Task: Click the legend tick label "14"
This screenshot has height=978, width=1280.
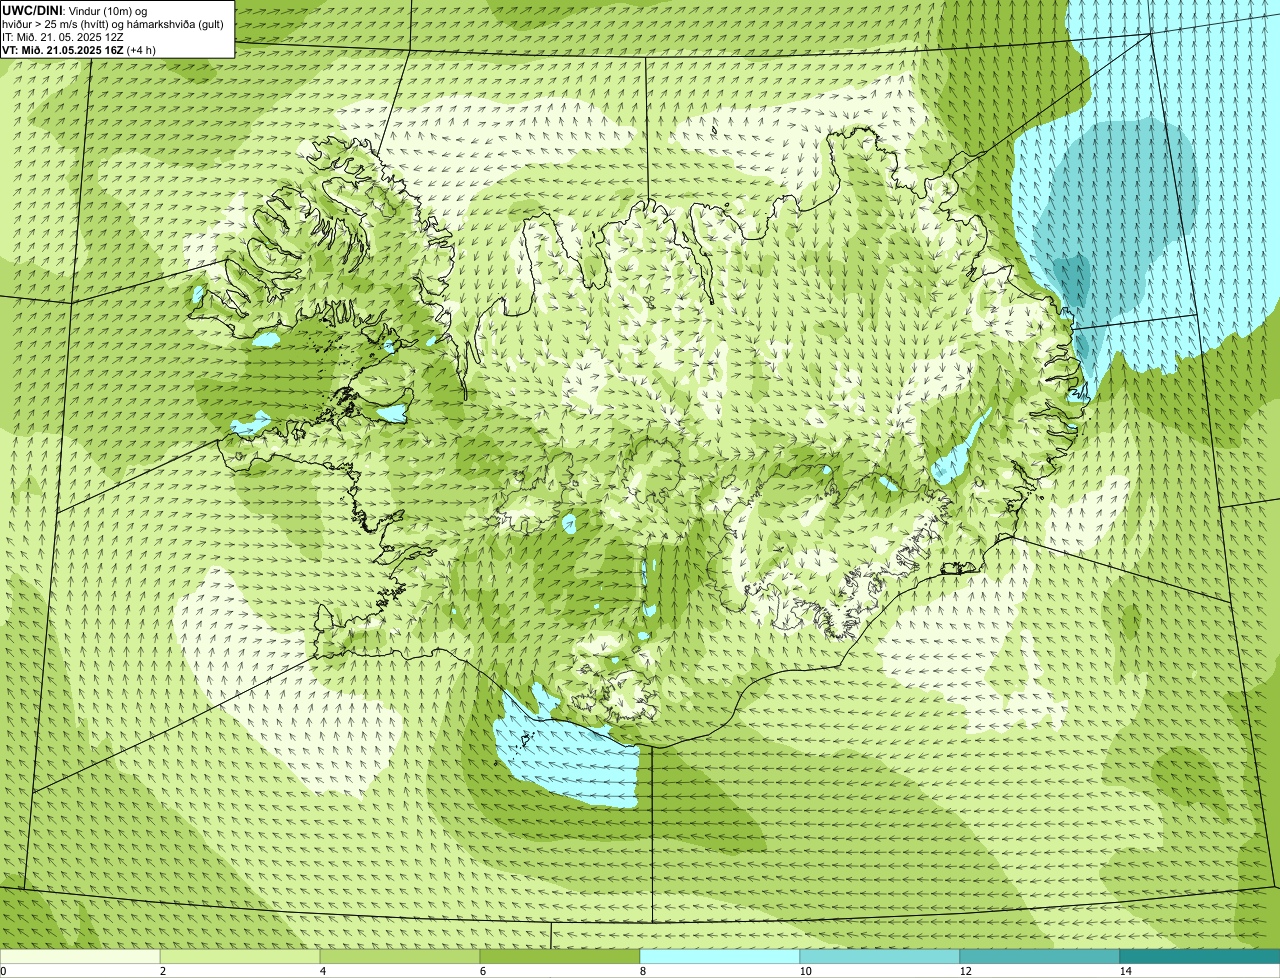Action: [1125, 971]
